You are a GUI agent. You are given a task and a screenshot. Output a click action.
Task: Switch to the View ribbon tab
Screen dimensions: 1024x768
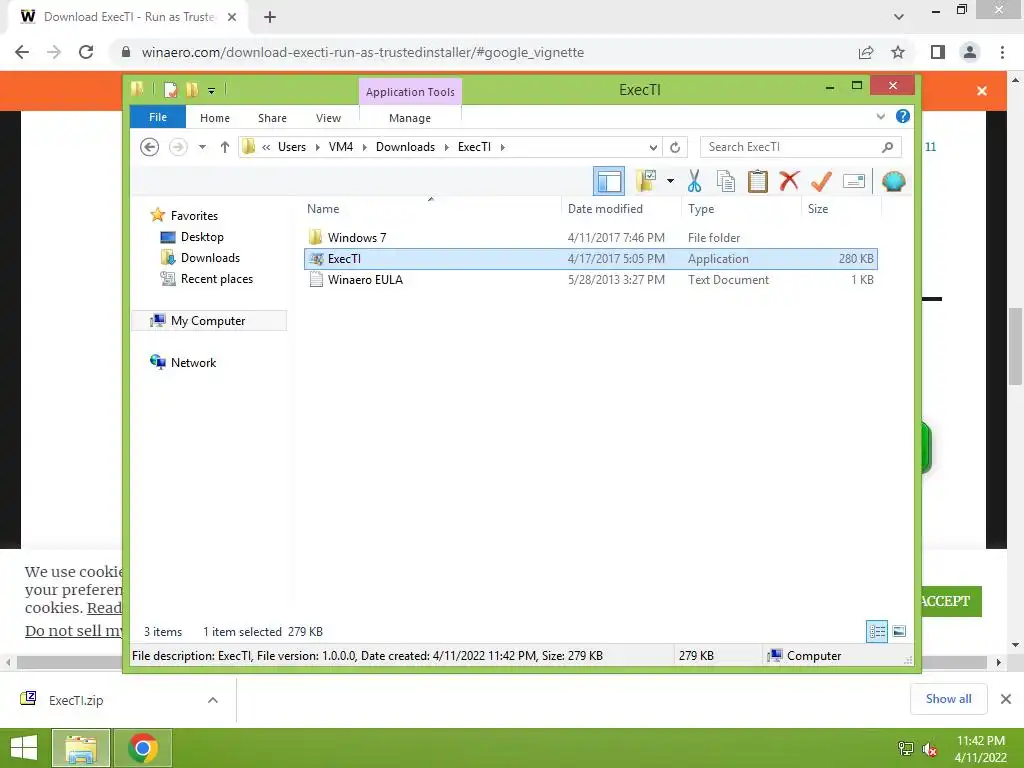(328, 118)
